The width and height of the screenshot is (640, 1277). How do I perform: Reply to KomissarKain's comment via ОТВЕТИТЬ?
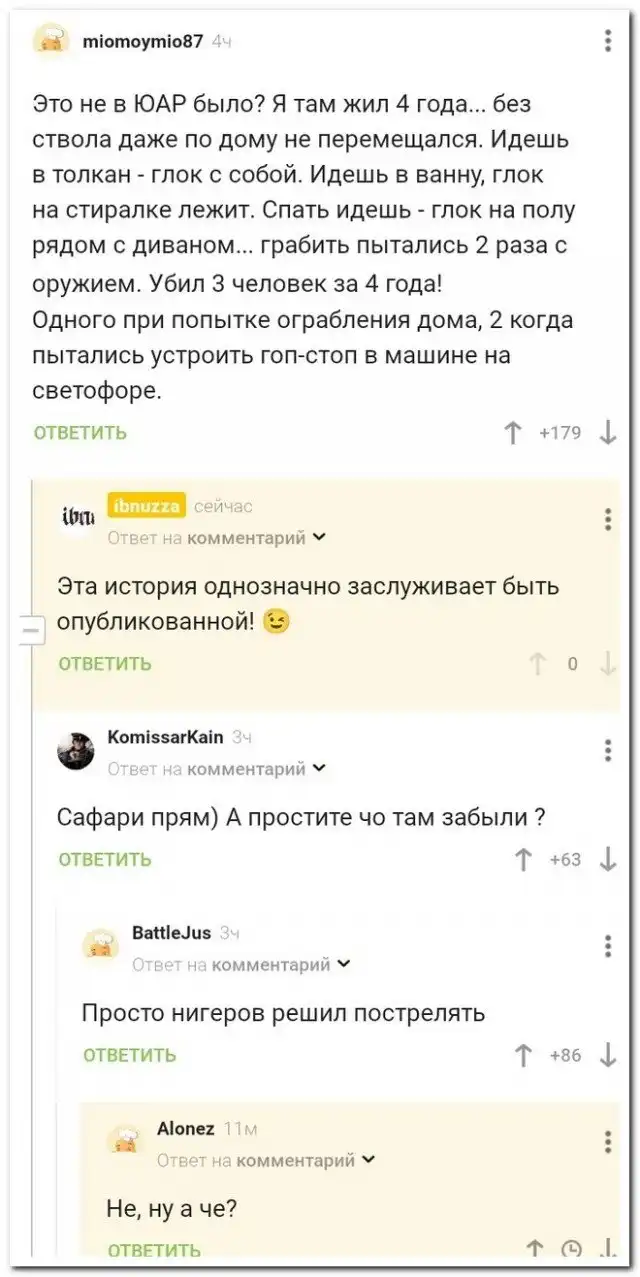pyautogui.click(x=105, y=859)
